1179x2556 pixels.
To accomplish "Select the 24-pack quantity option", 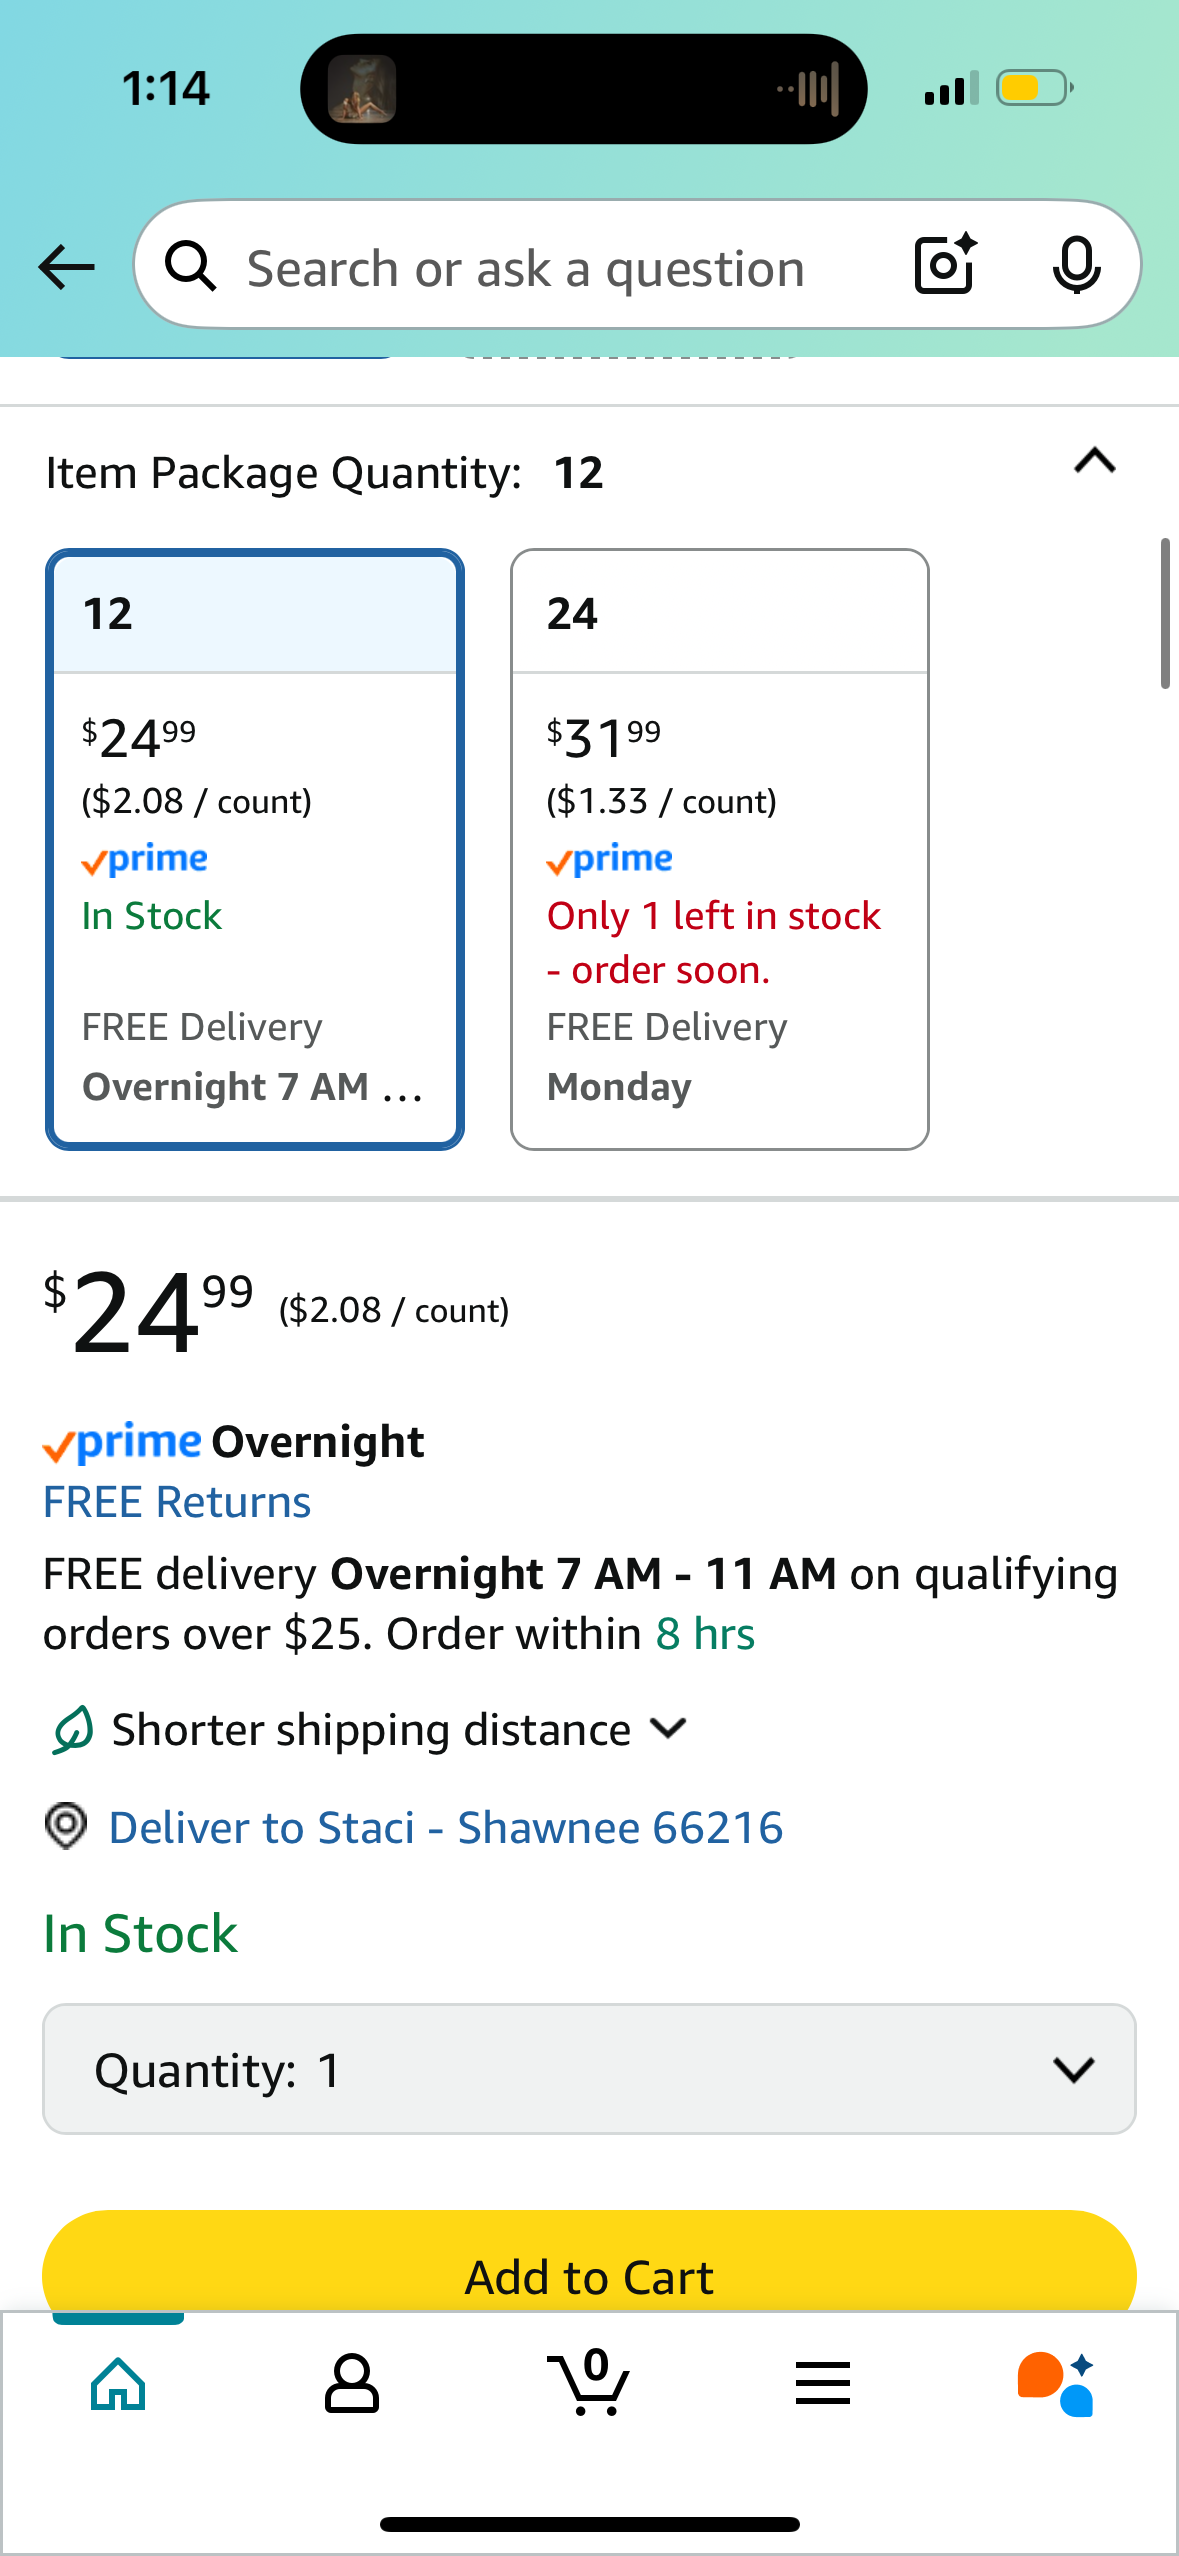I will pos(720,849).
